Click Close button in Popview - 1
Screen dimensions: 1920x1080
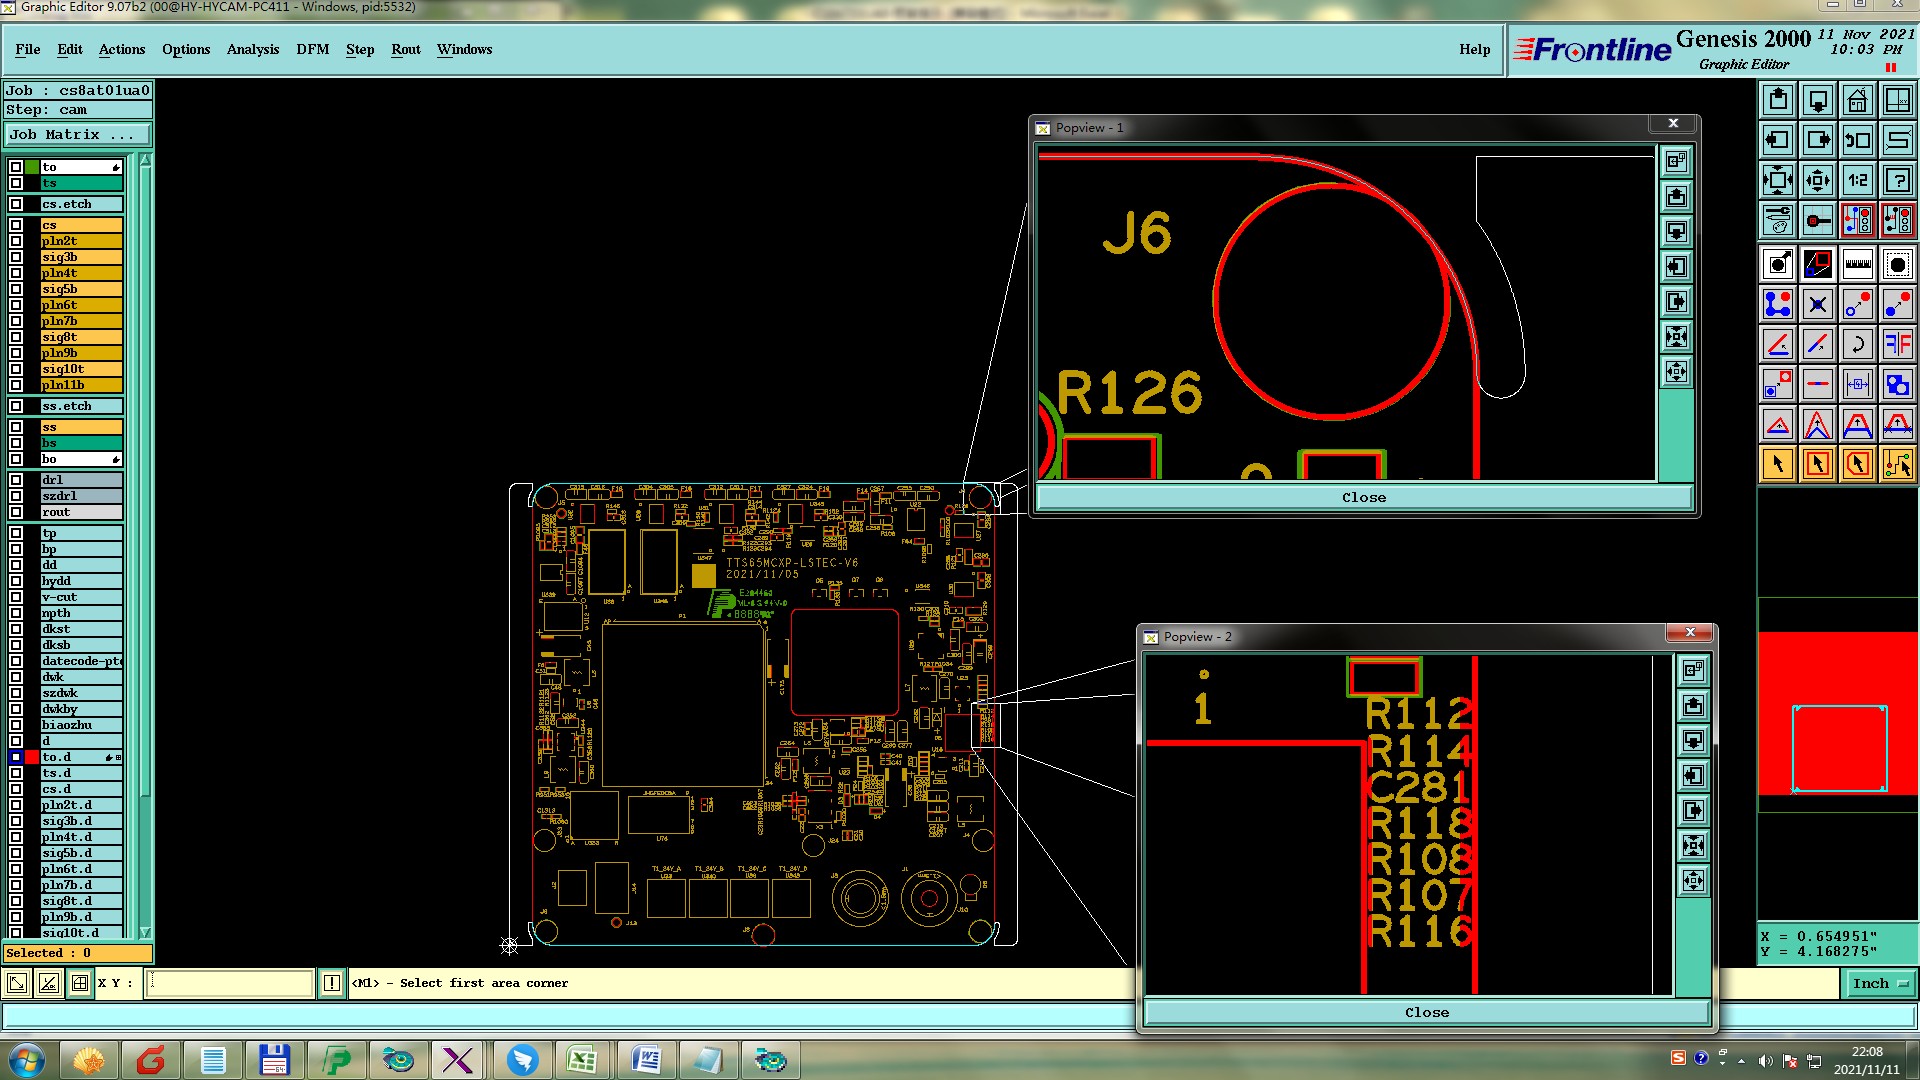click(1364, 497)
